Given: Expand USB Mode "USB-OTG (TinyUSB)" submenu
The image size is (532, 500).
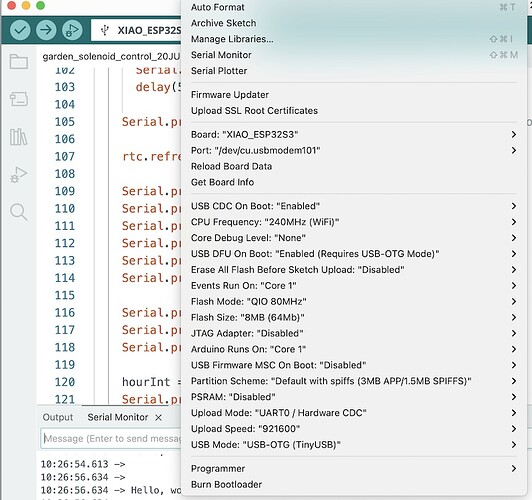Looking at the screenshot, I should 353,445.
